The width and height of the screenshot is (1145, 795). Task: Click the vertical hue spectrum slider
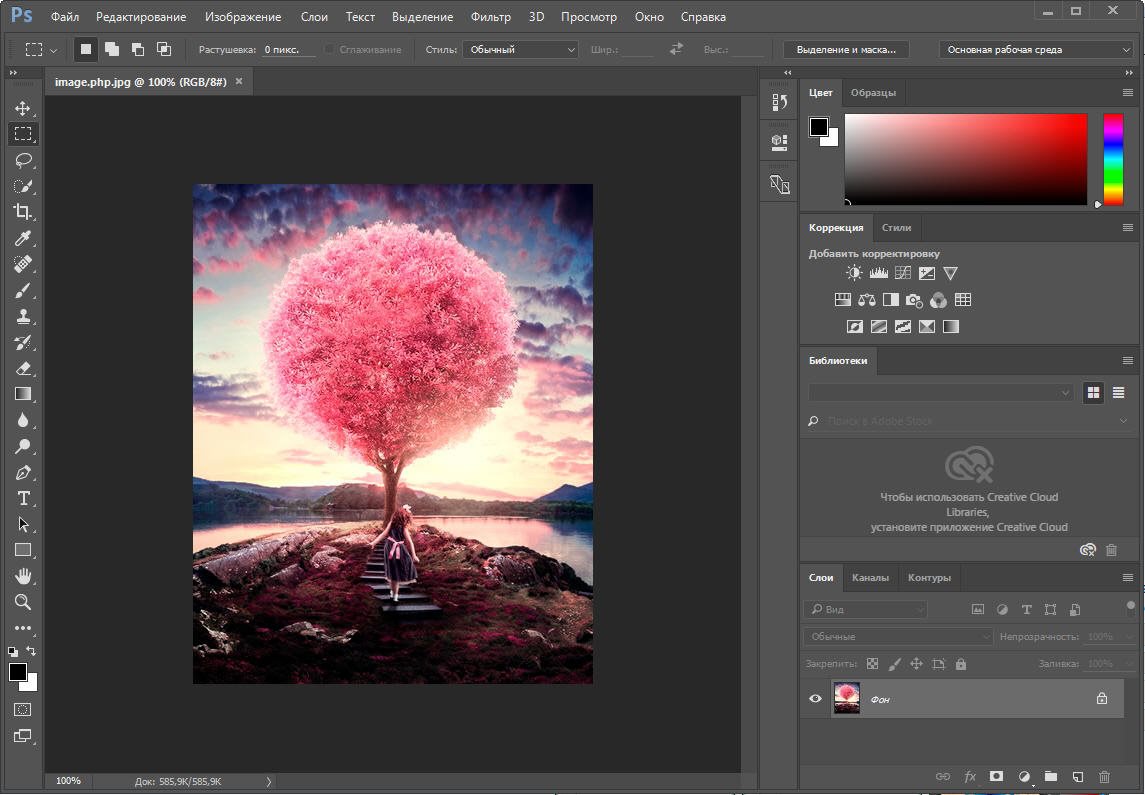pyautogui.click(x=1113, y=160)
